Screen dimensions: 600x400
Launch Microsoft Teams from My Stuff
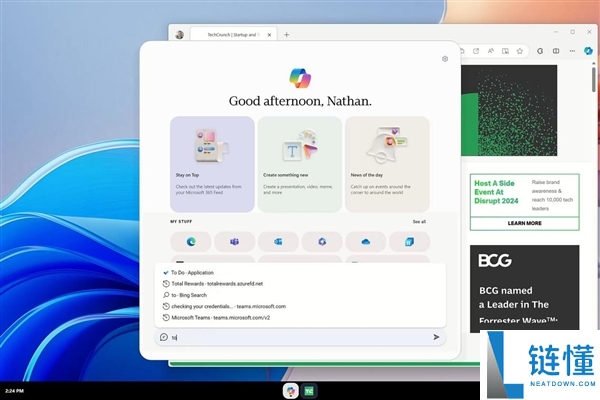[234, 242]
